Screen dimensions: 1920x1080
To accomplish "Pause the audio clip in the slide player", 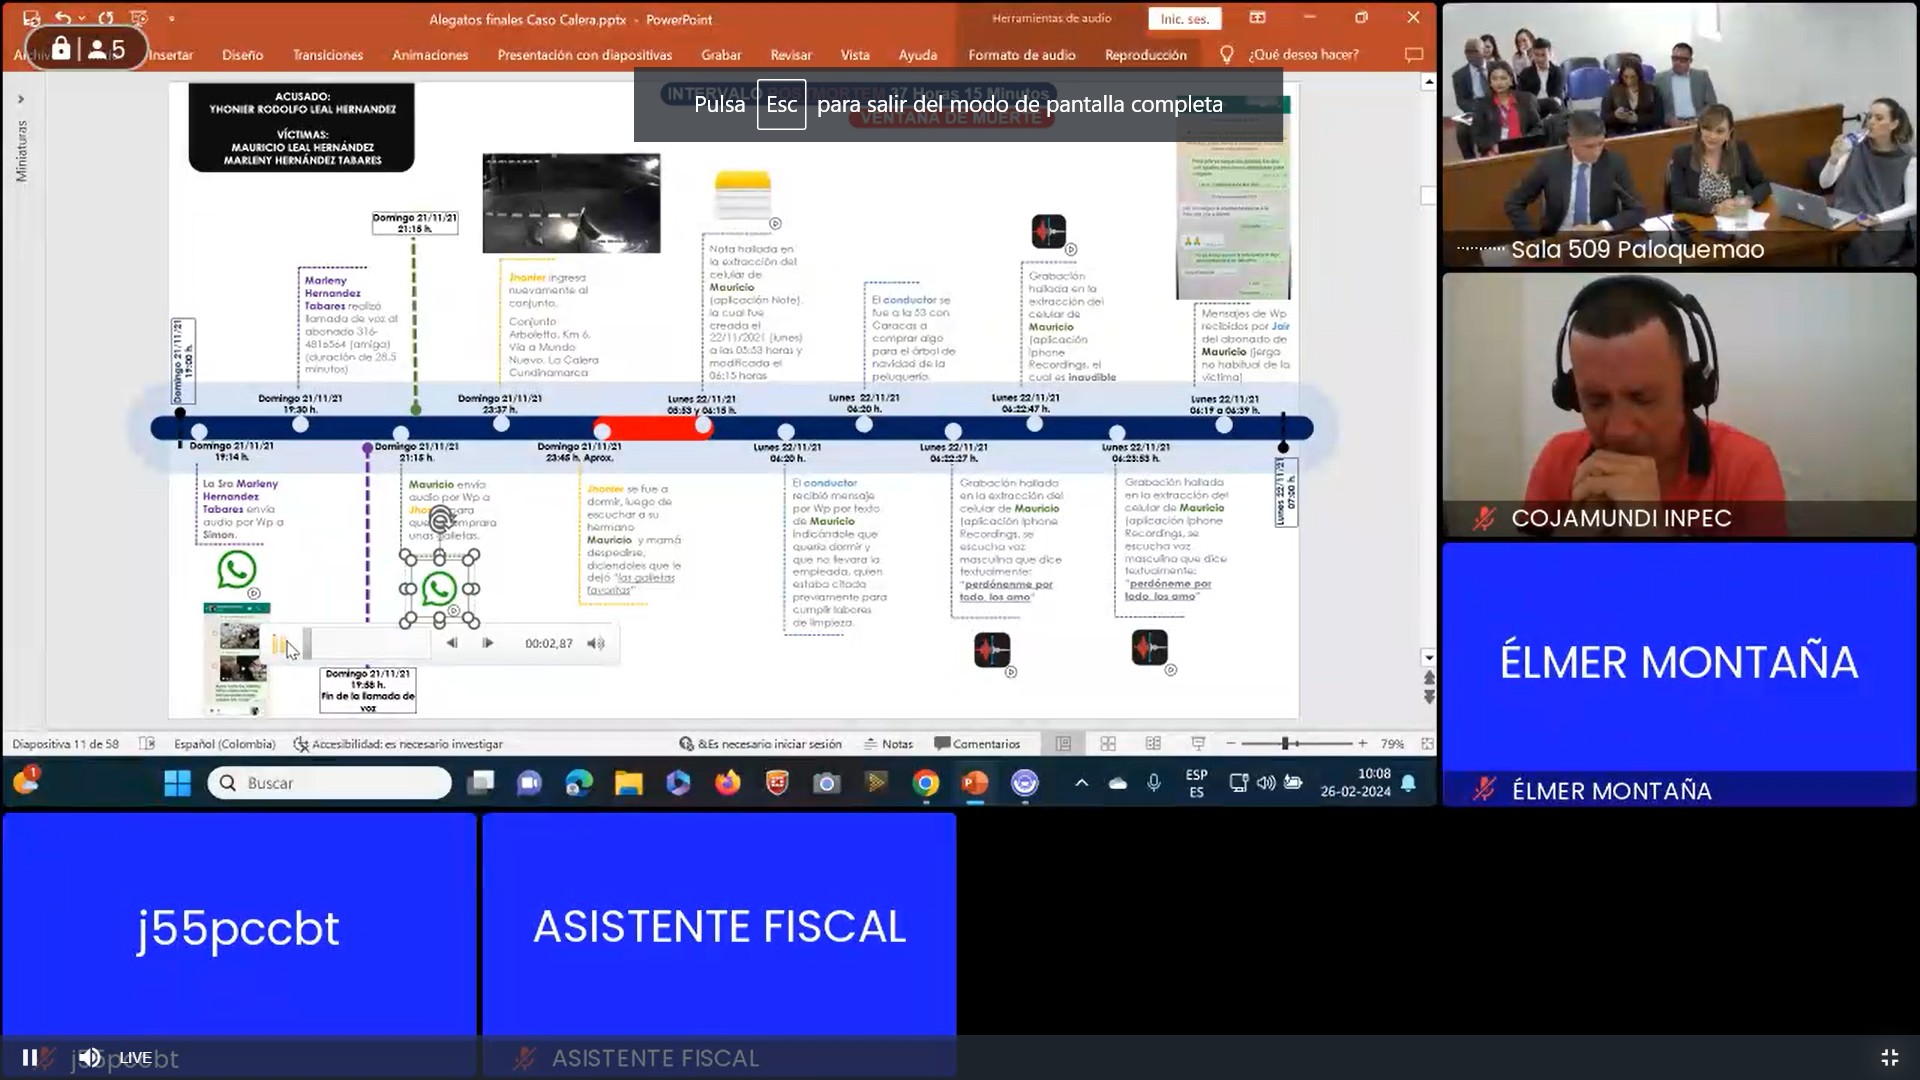I will [x=279, y=645].
